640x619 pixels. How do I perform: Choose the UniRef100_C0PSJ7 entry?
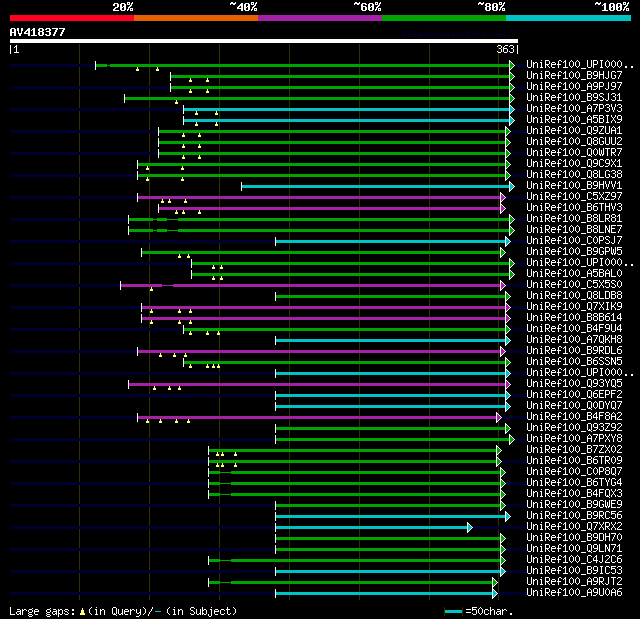click(574, 241)
